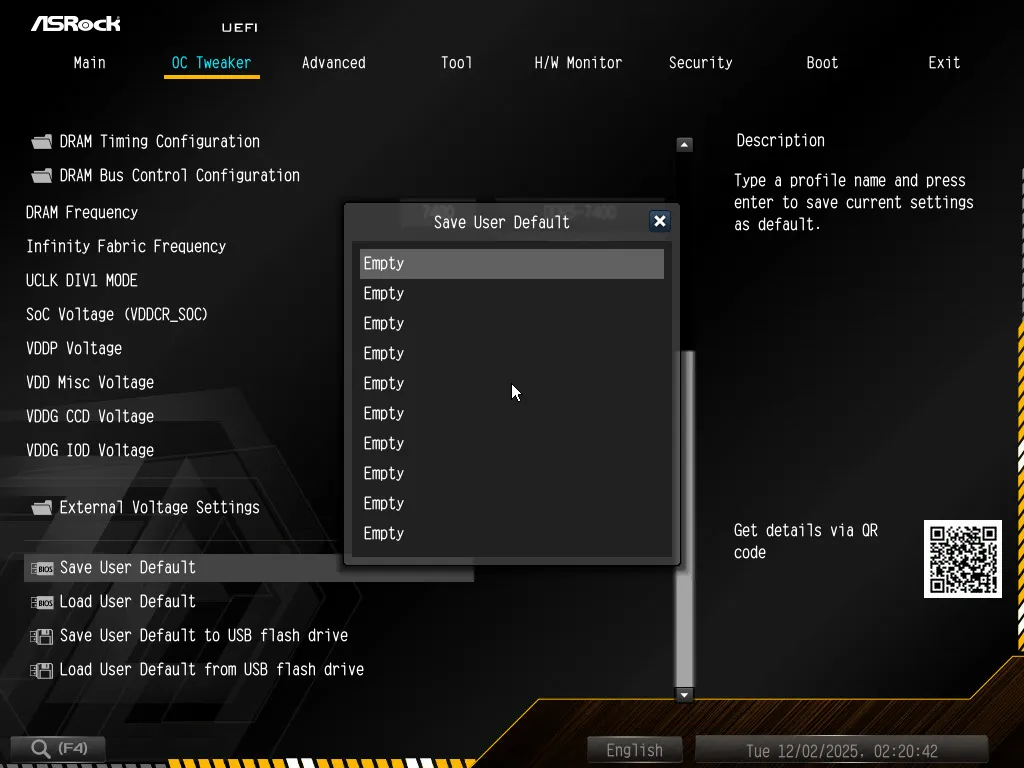Click the DRAM Bus Control Configuration folder icon

(x=41, y=176)
